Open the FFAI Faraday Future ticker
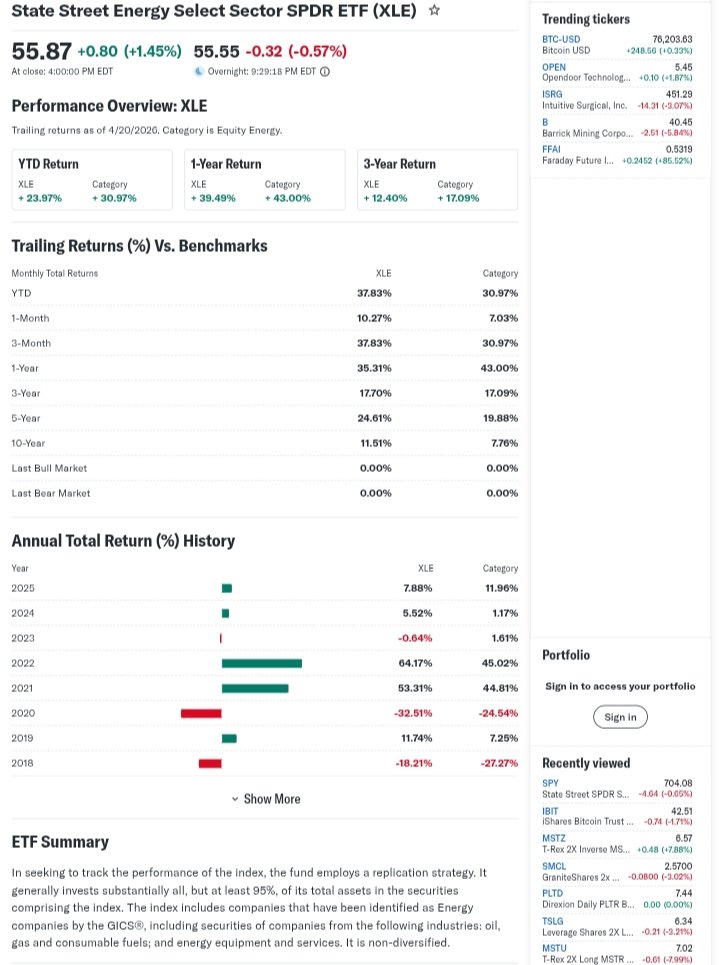The width and height of the screenshot is (719, 965). click(551, 149)
